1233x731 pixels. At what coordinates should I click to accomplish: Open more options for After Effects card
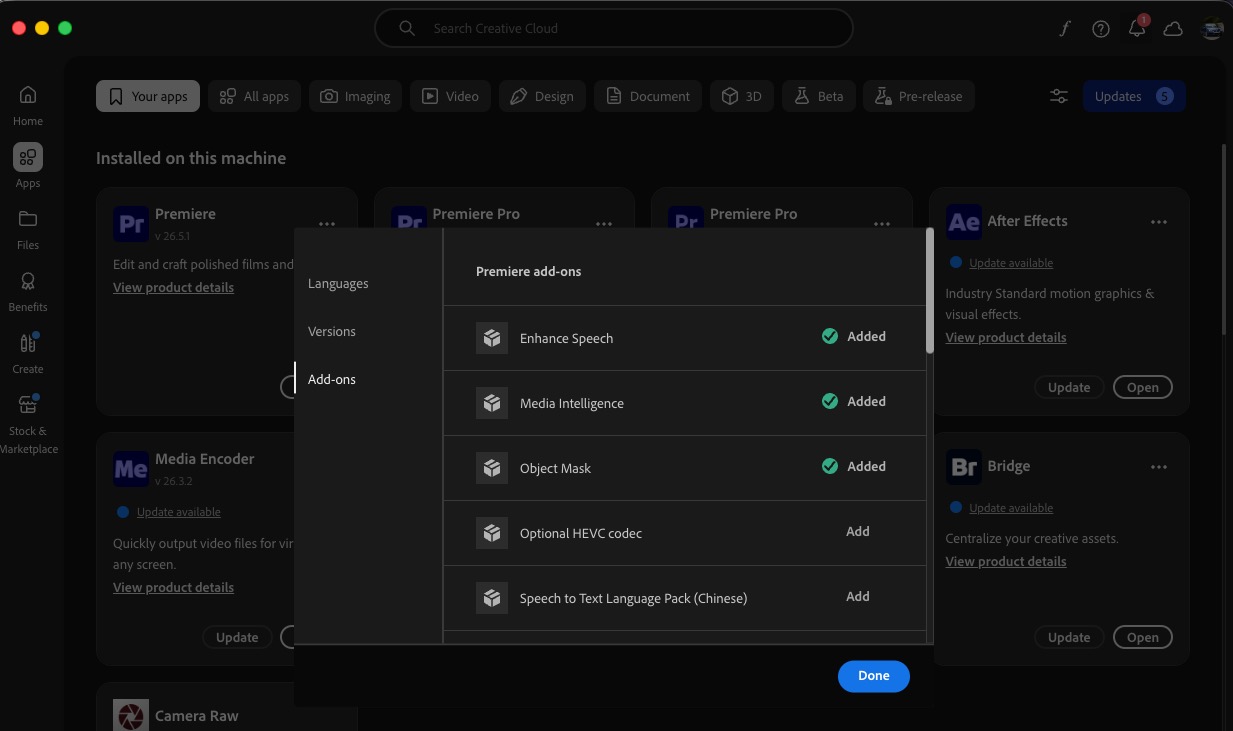pyautogui.click(x=1159, y=222)
